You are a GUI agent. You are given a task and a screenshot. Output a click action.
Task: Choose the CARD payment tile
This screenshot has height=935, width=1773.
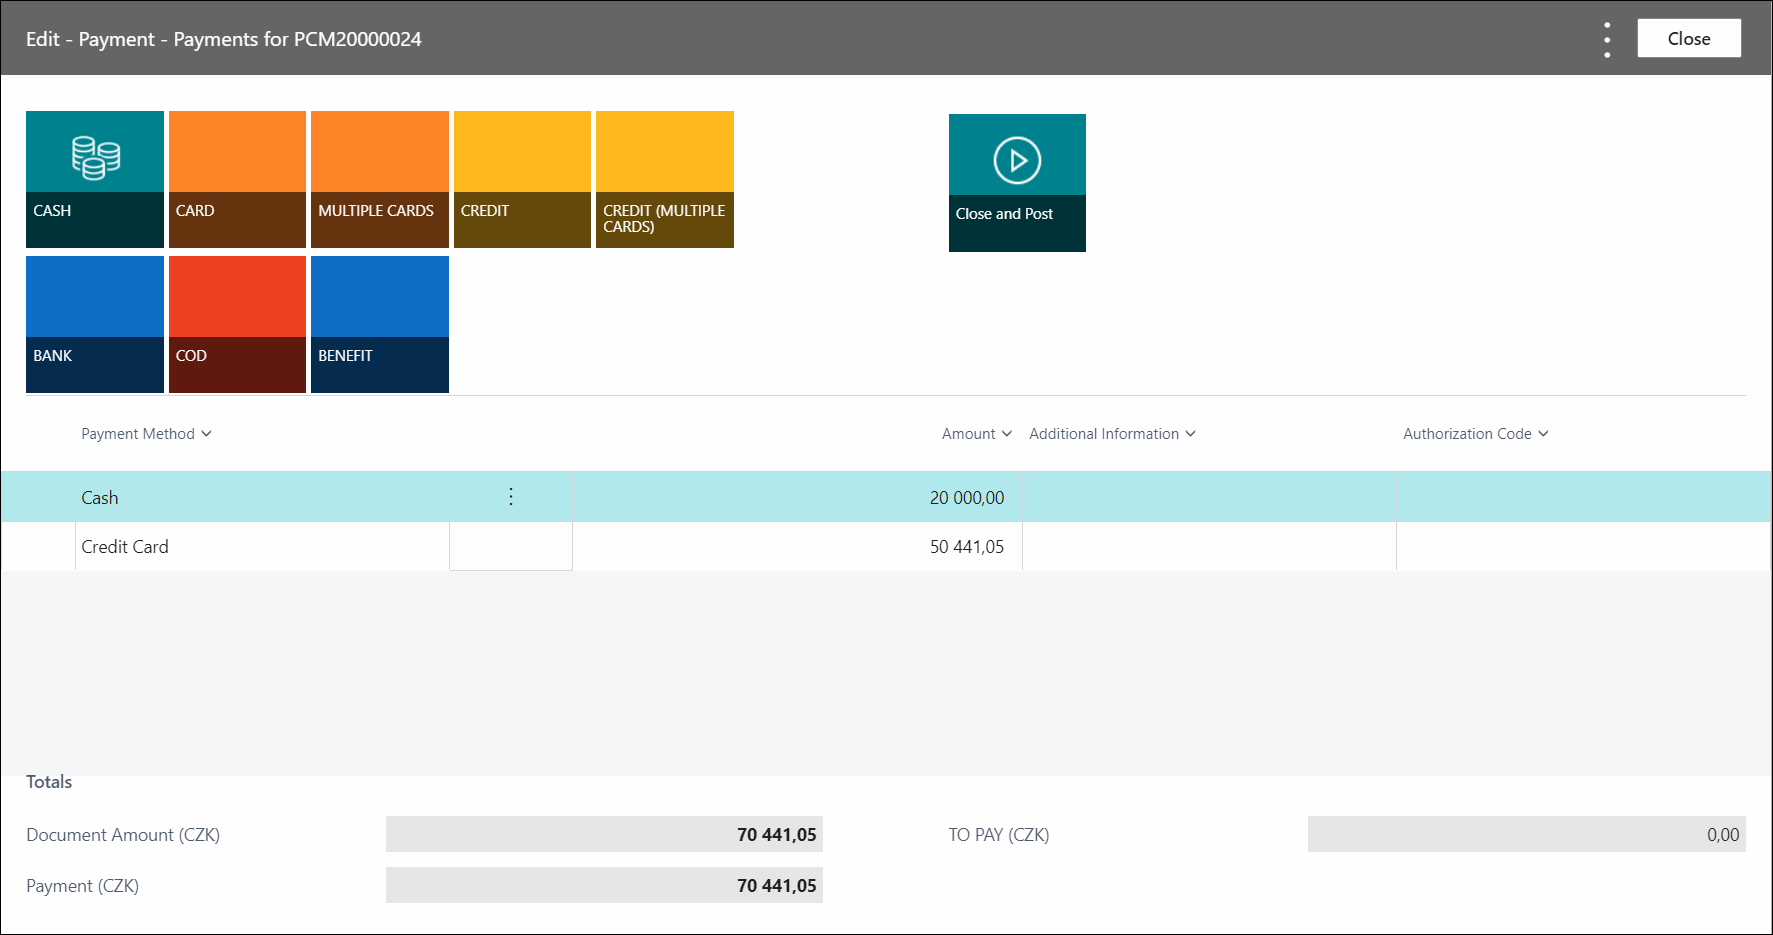237,179
